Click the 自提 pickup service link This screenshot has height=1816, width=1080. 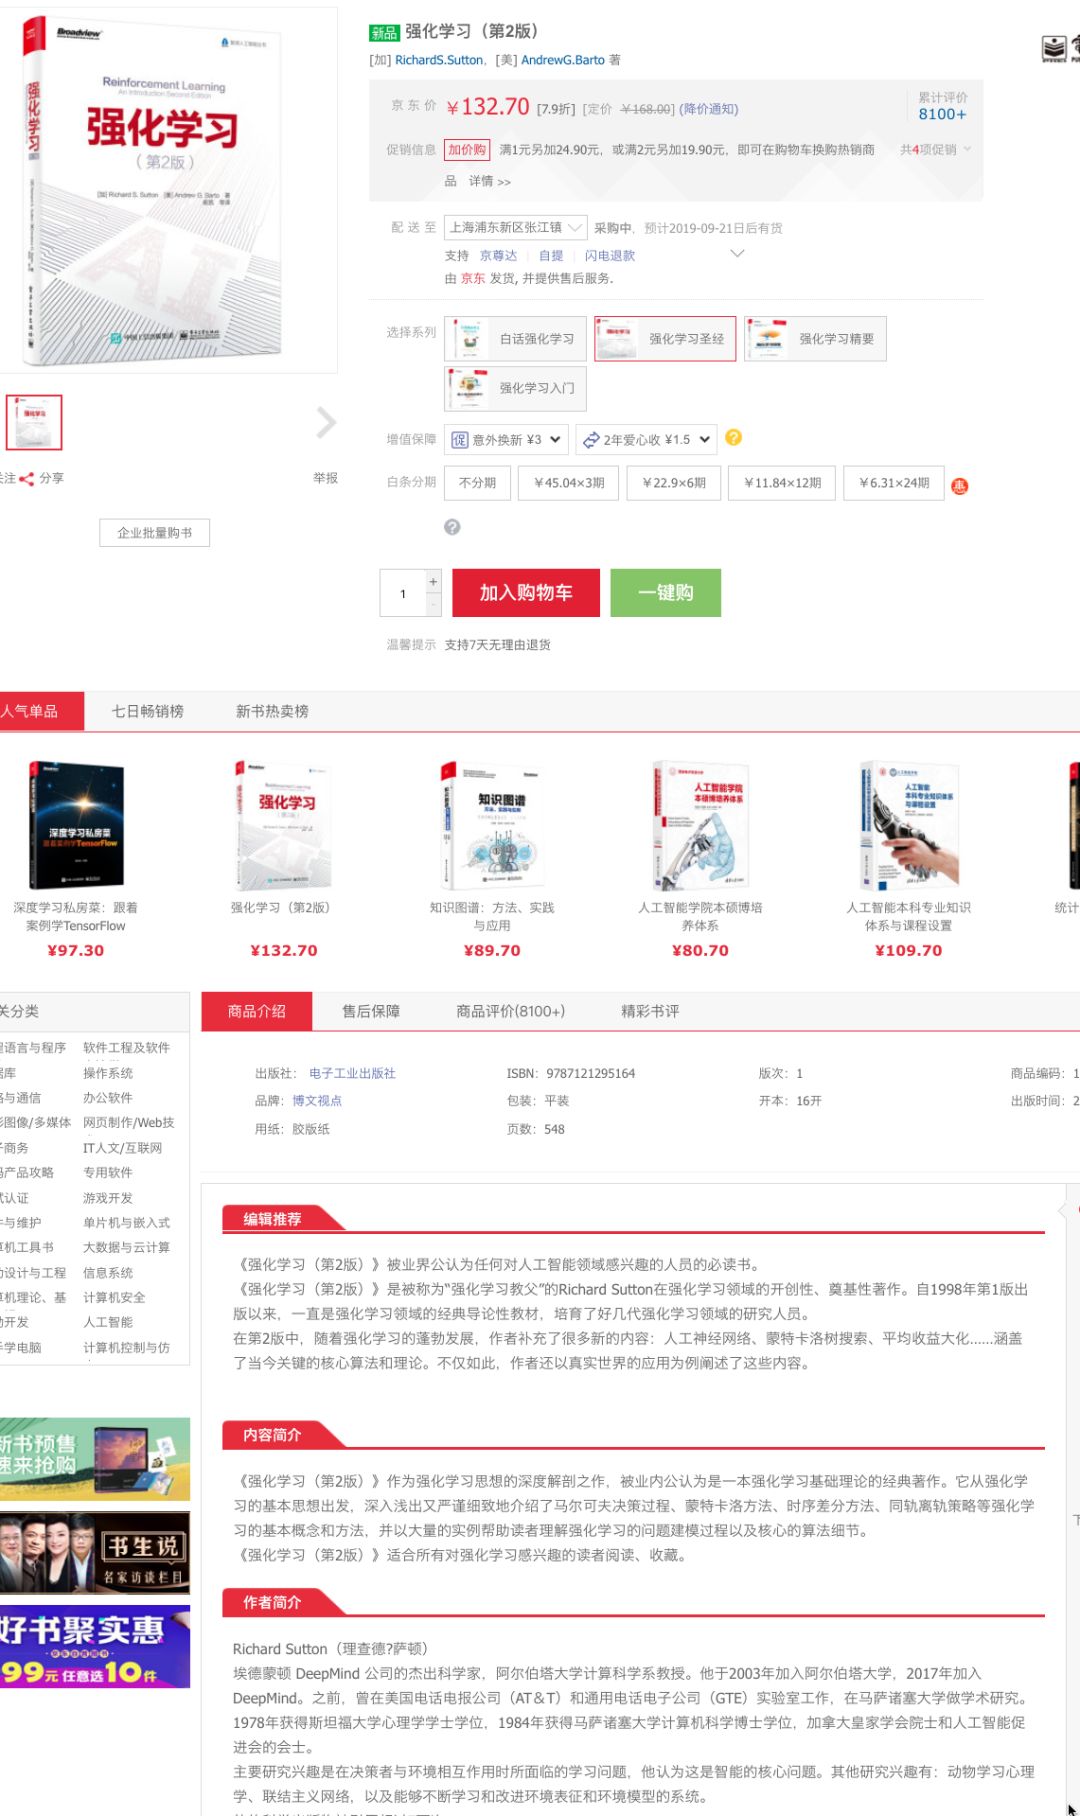pos(551,256)
